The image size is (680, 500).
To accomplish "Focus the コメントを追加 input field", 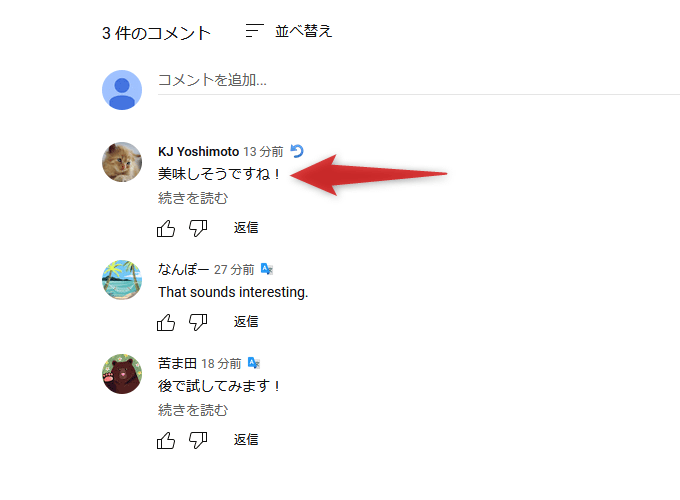I will 418,80.
